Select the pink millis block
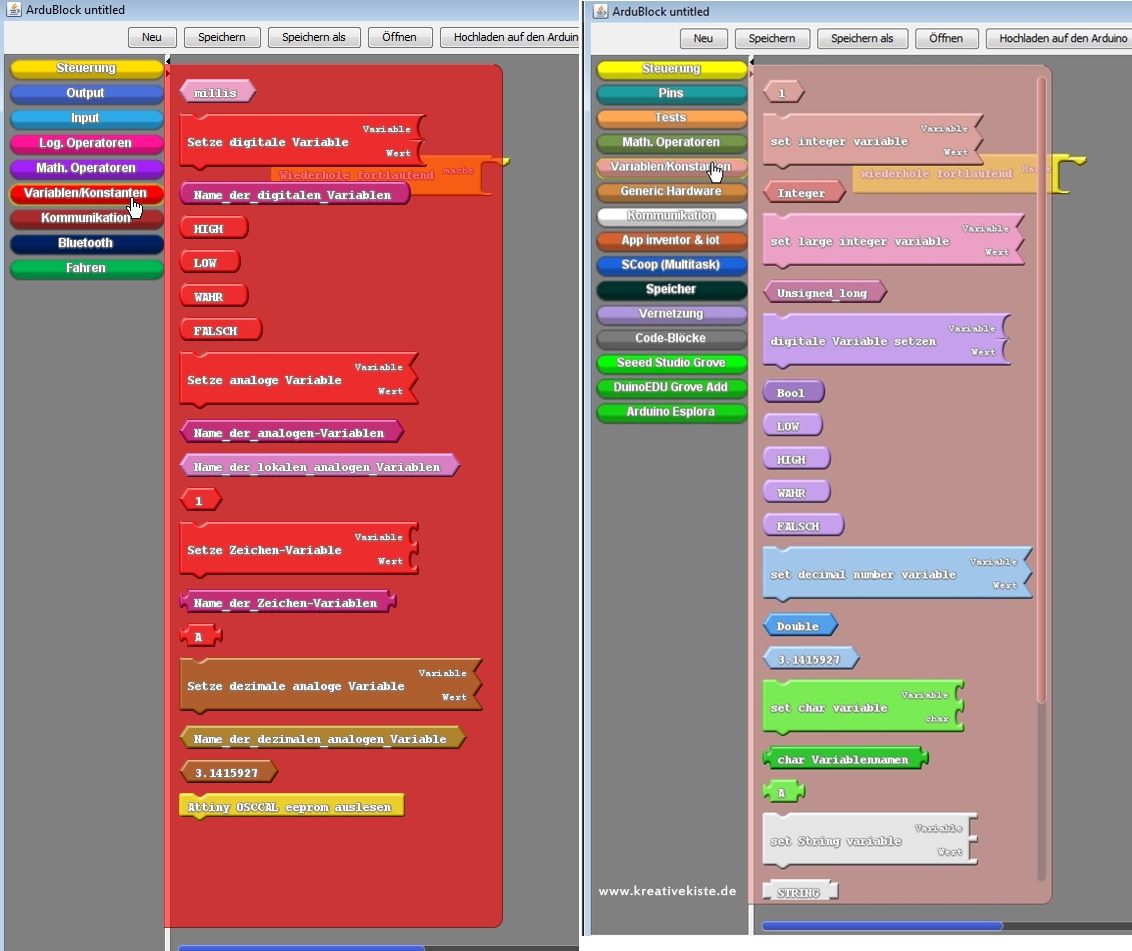Viewport: 1132px width, 951px height. (x=217, y=92)
